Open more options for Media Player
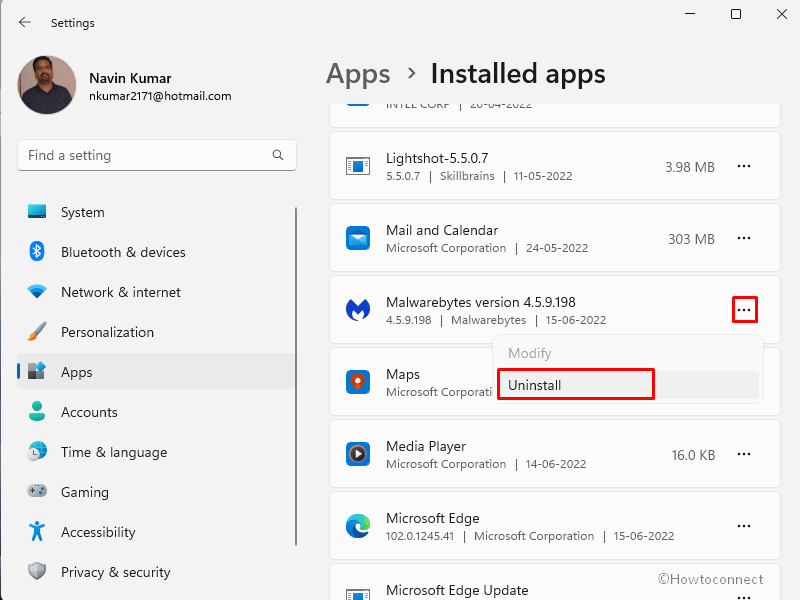This screenshot has height=600, width=800. pyautogui.click(x=744, y=454)
